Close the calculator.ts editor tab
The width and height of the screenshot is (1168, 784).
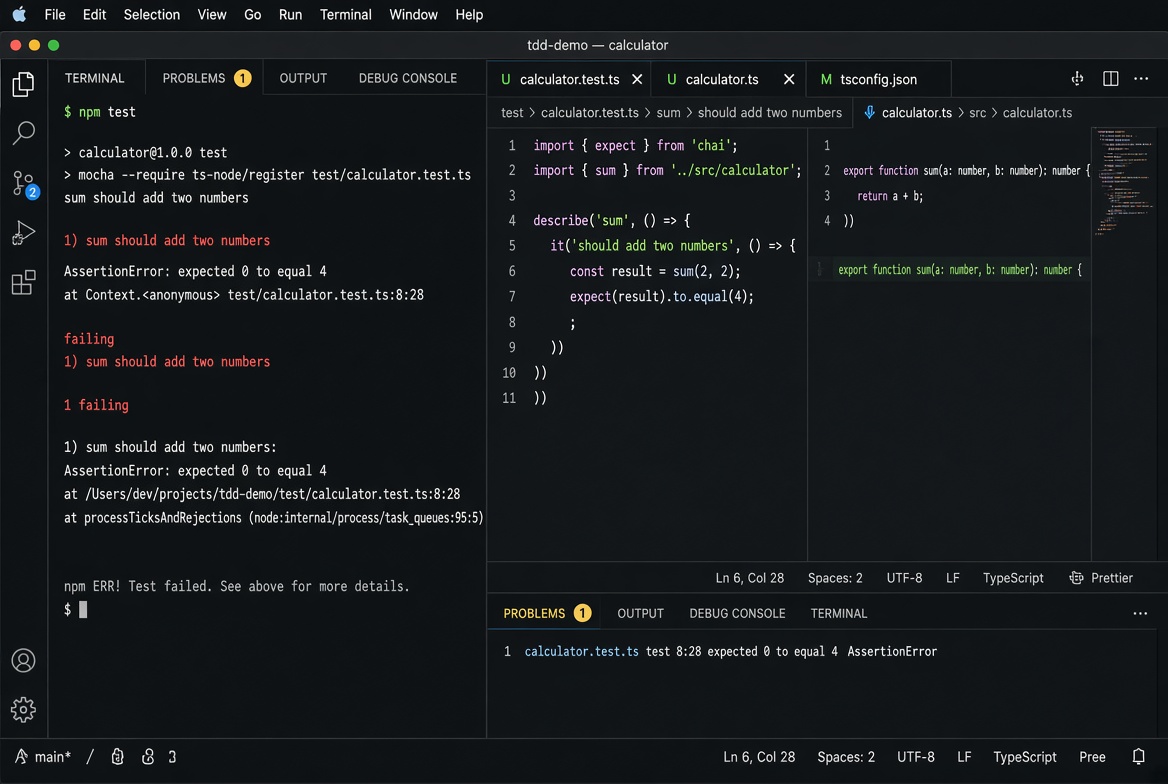pyautogui.click(x=789, y=79)
